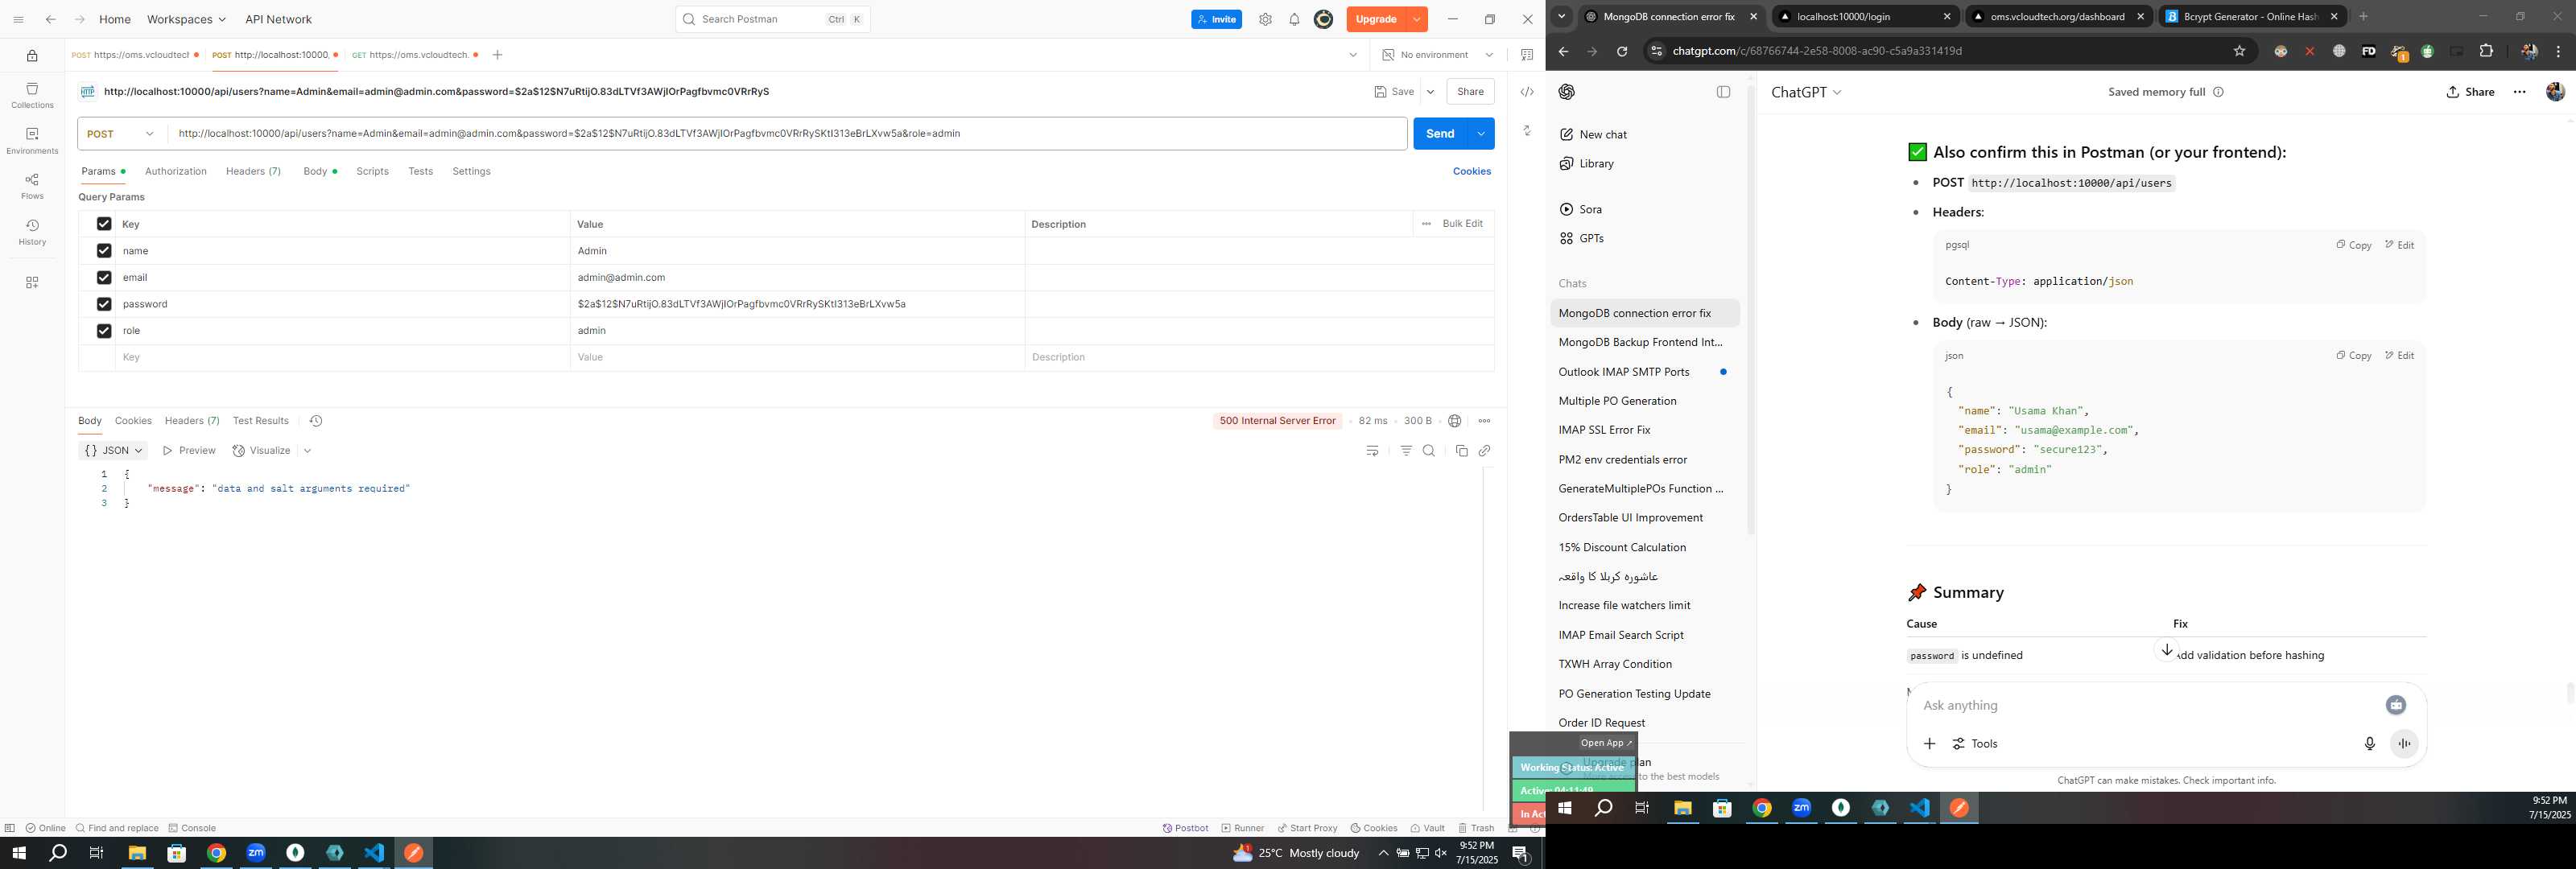The width and height of the screenshot is (2576, 869).
Task: Expand Workspaces menu in Postman
Action: (186, 19)
